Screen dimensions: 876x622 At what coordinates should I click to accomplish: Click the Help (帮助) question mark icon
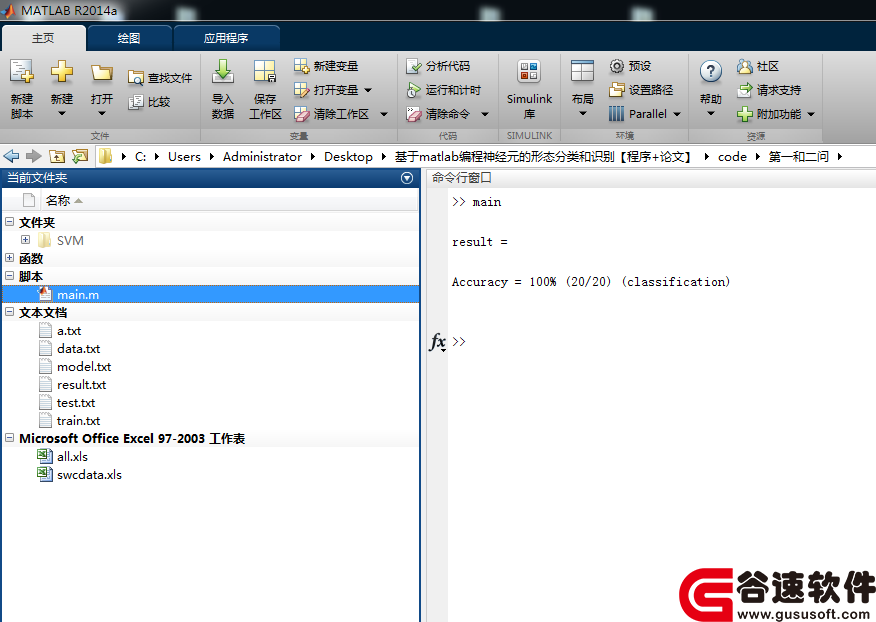[x=711, y=72]
